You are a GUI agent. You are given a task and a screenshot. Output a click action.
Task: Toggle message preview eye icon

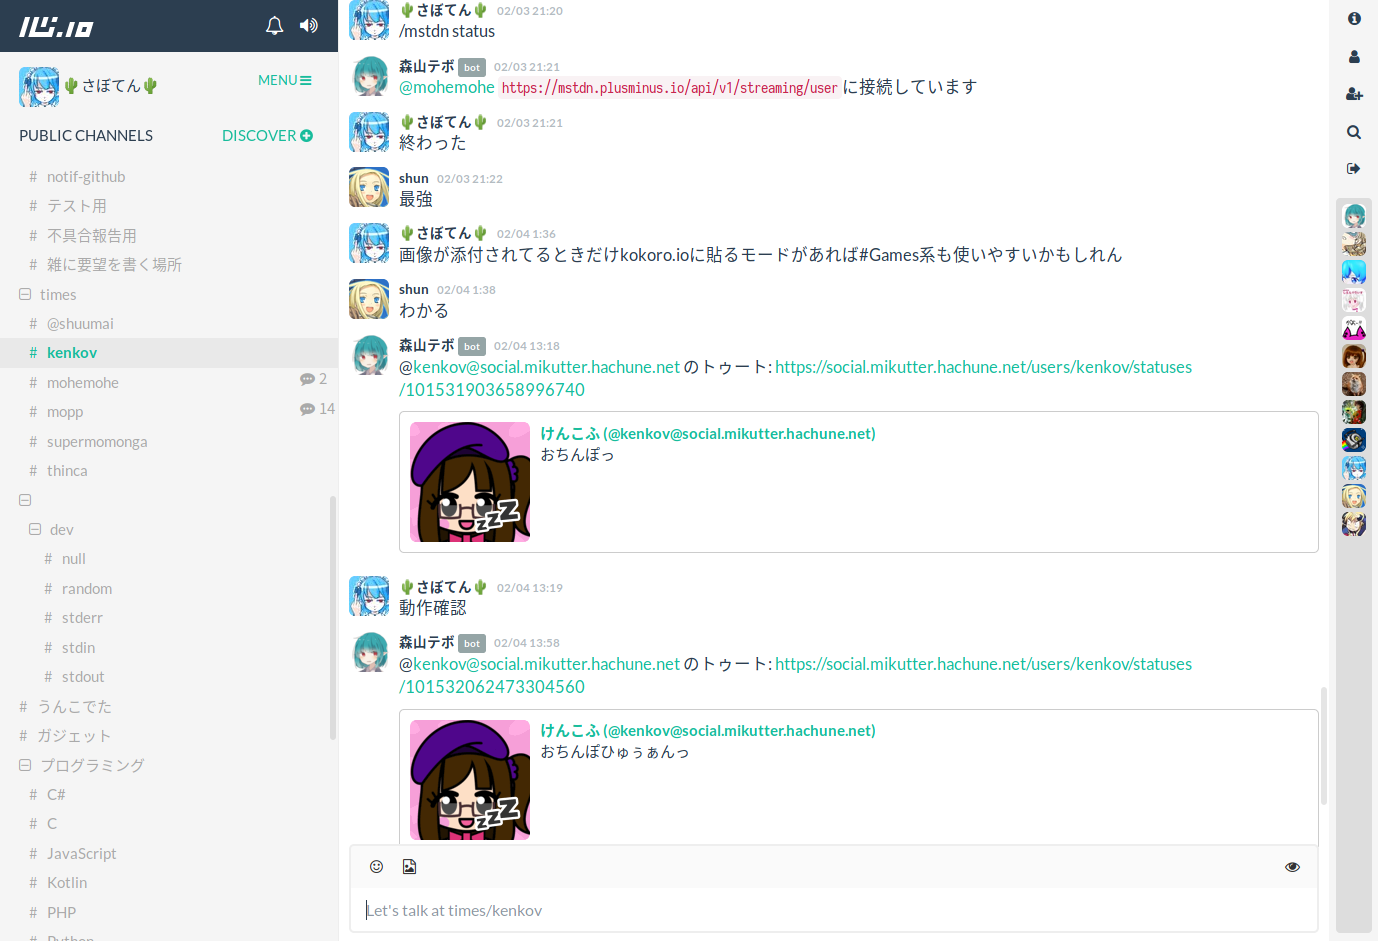pos(1292,867)
